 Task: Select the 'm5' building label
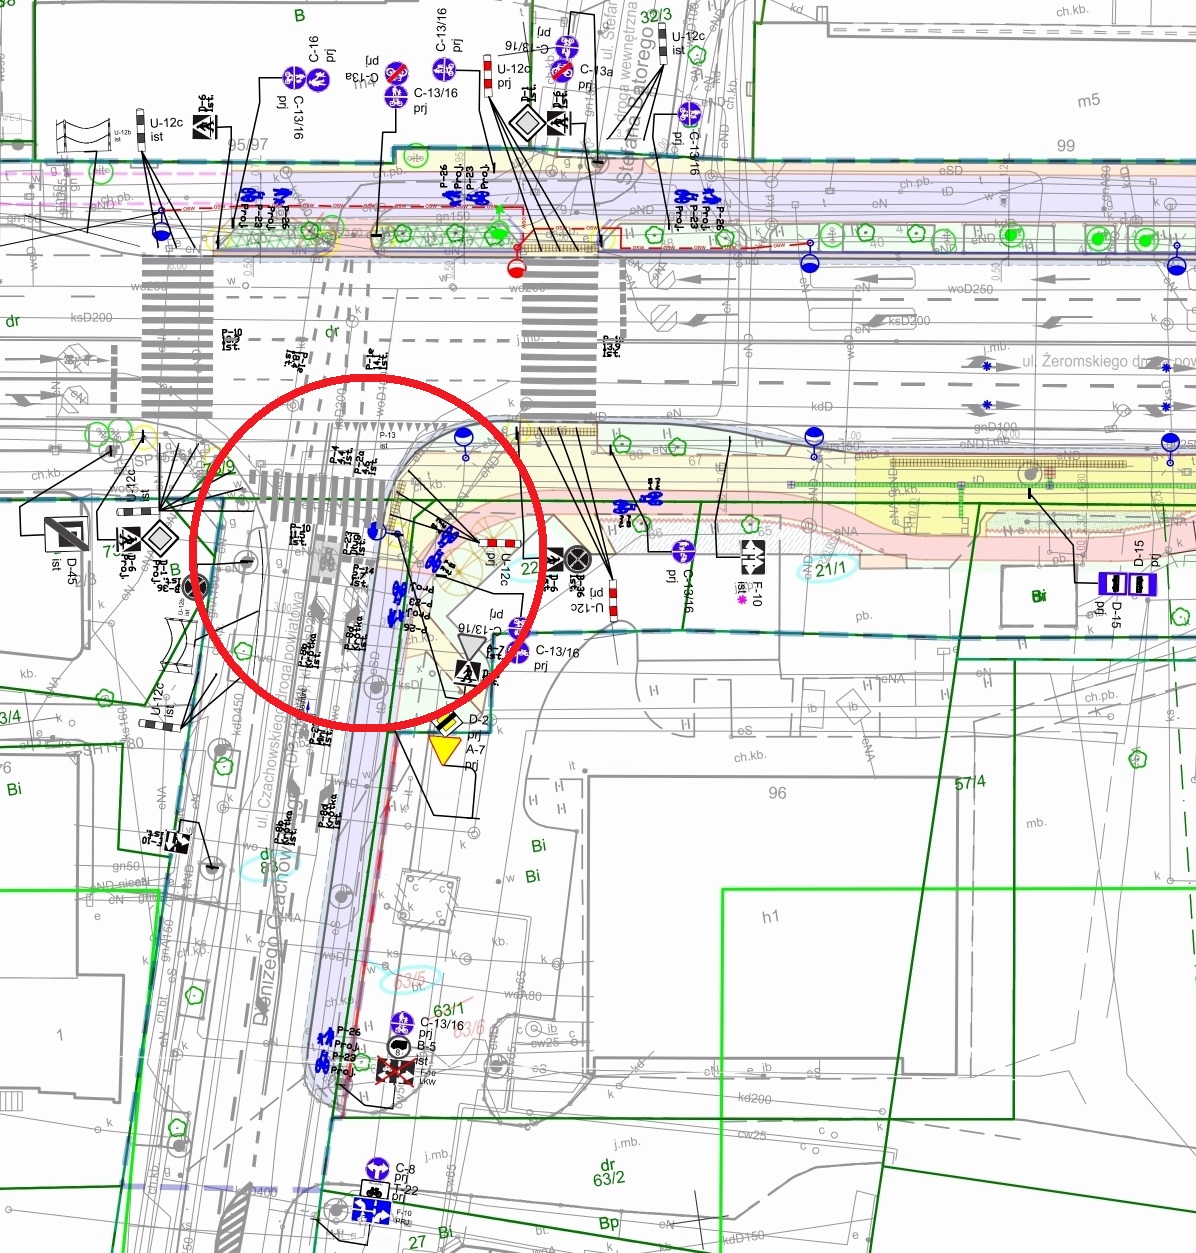(1088, 100)
